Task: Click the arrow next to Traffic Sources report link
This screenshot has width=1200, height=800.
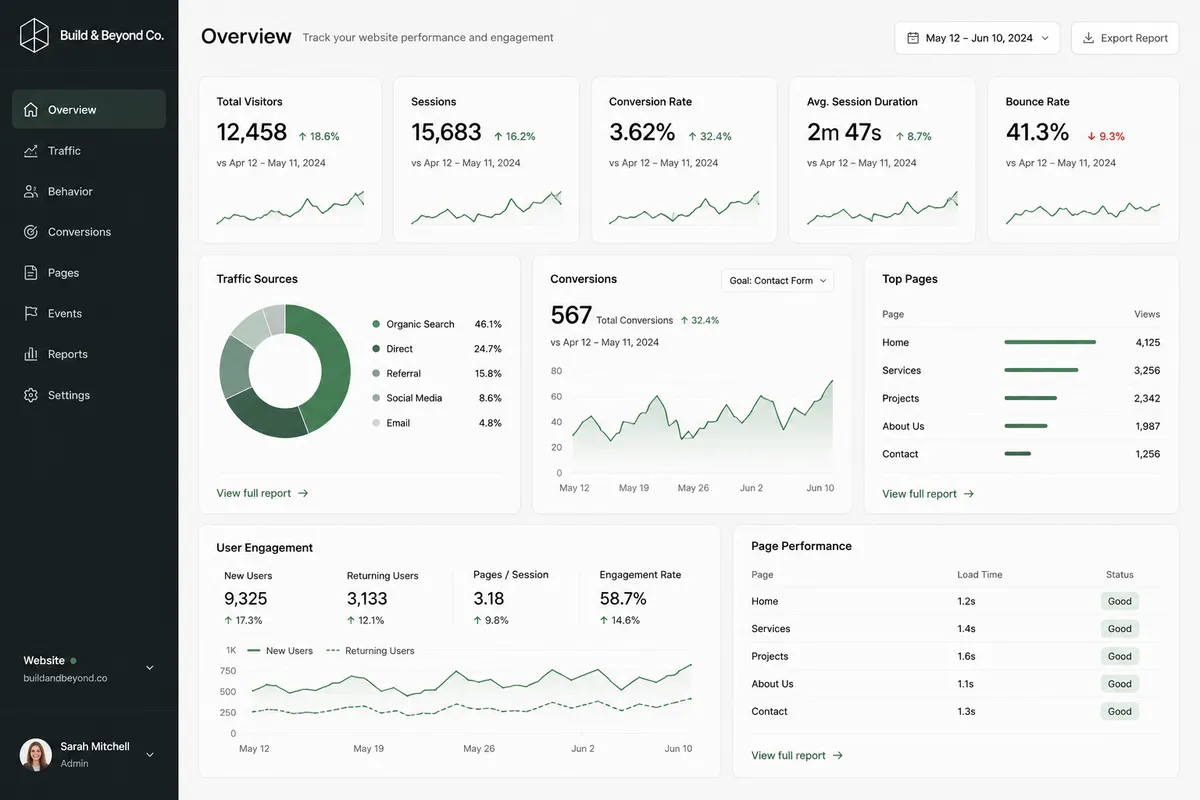Action: (x=303, y=493)
